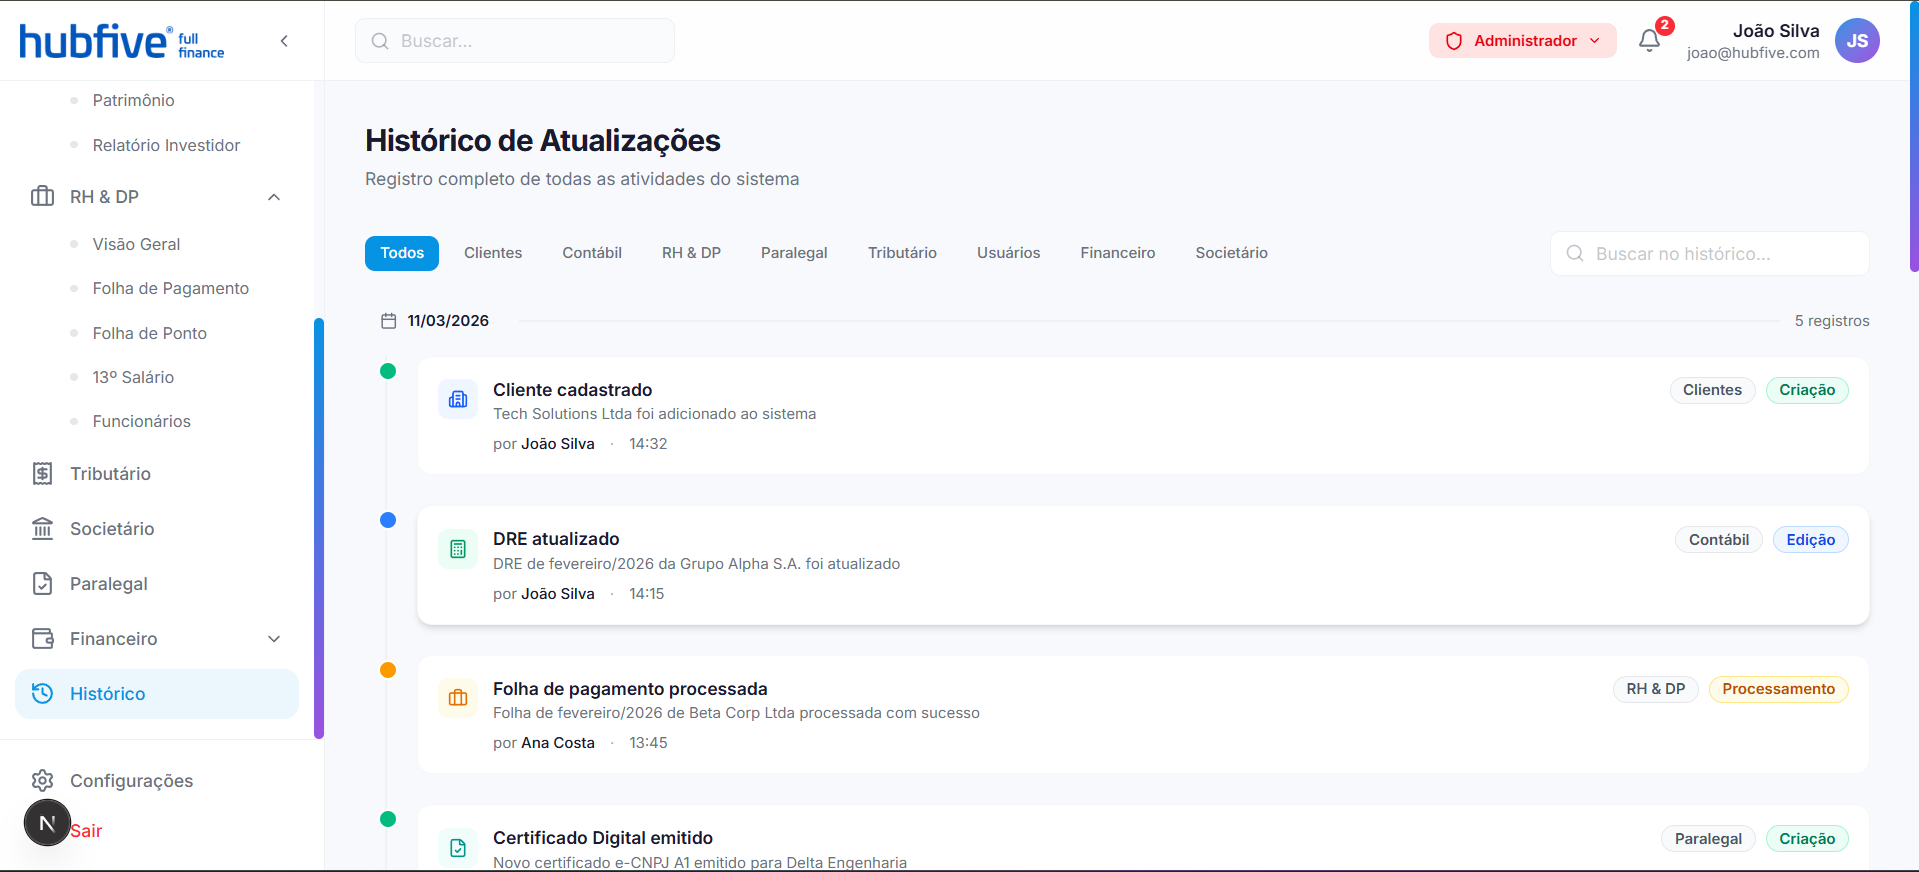Filter history by Clientes tab
This screenshot has width=1919, height=872.
click(493, 253)
